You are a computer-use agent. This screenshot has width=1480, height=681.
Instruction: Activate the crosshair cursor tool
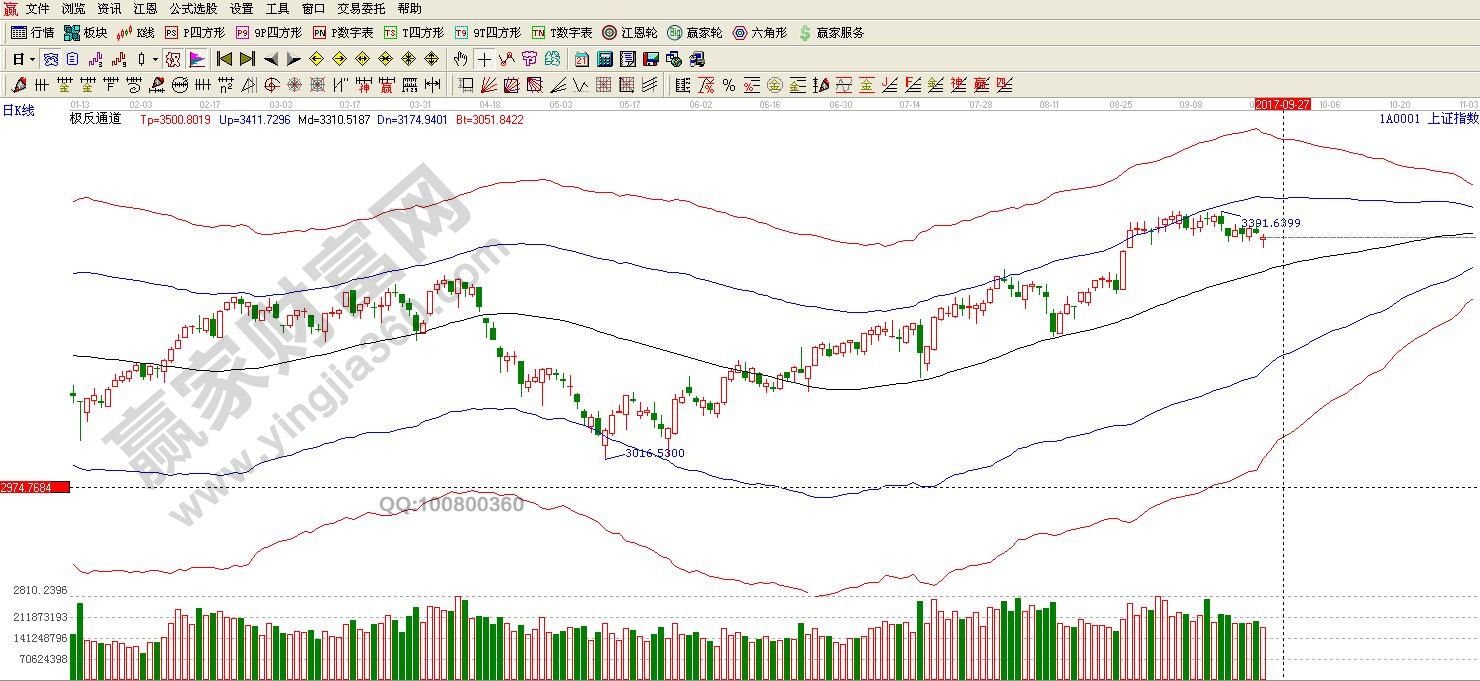pyautogui.click(x=484, y=59)
